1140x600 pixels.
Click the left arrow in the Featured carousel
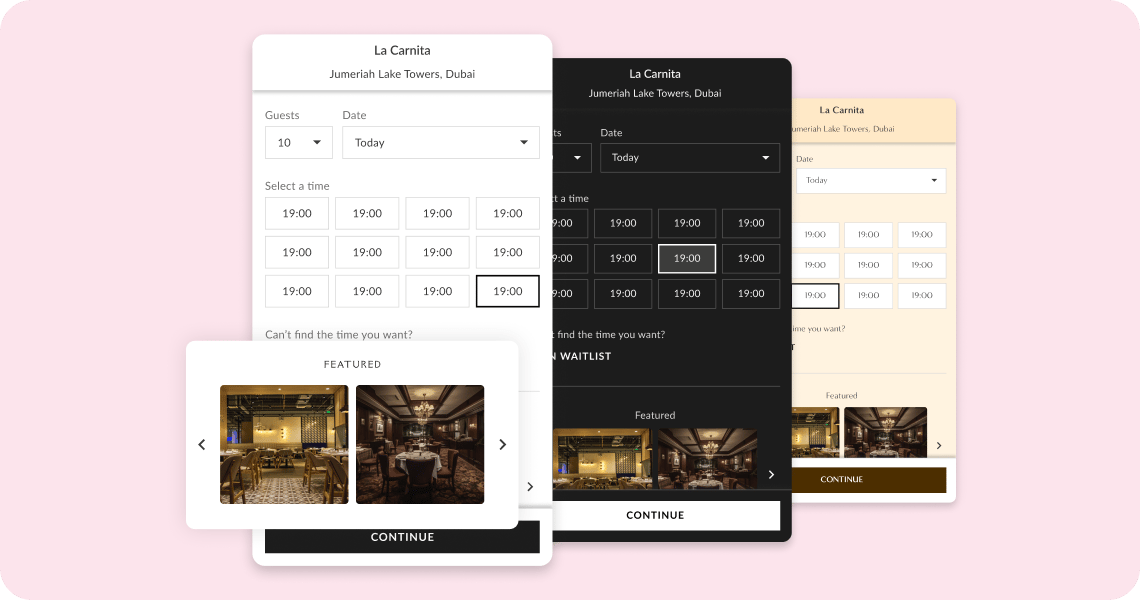pos(201,444)
